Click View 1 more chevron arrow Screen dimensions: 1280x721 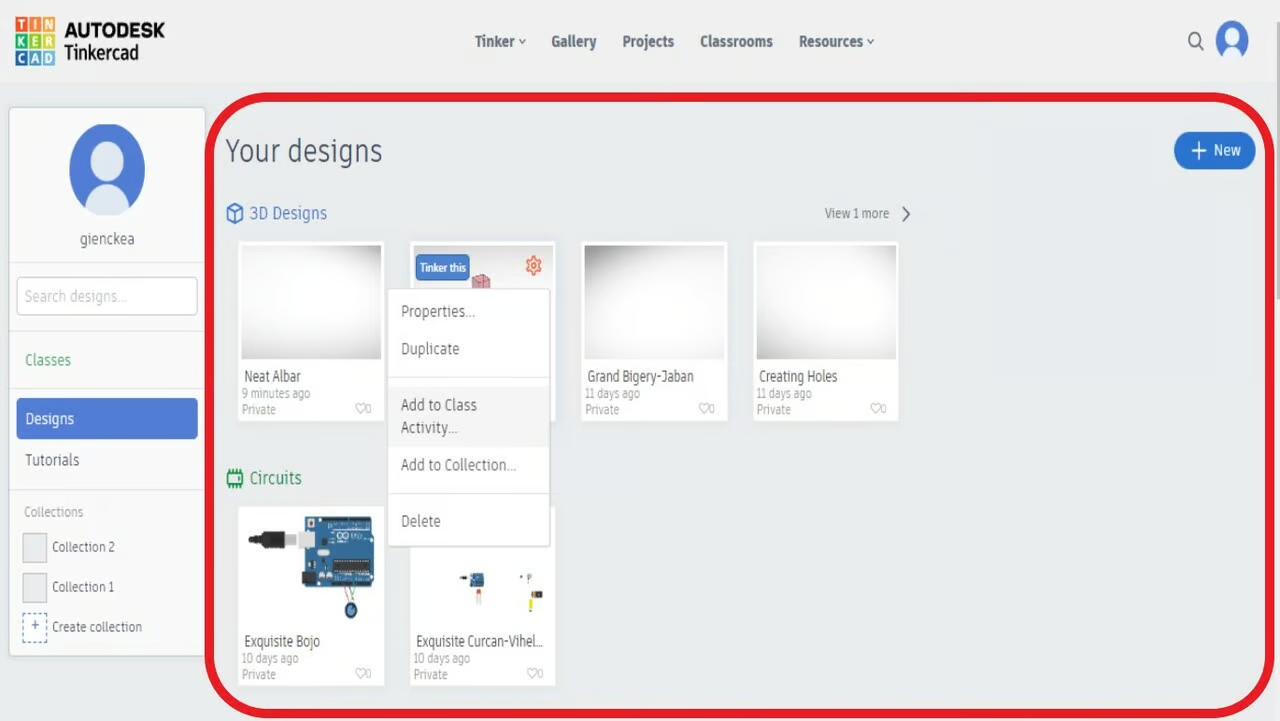pyautogui.click(x=906, y=214)
